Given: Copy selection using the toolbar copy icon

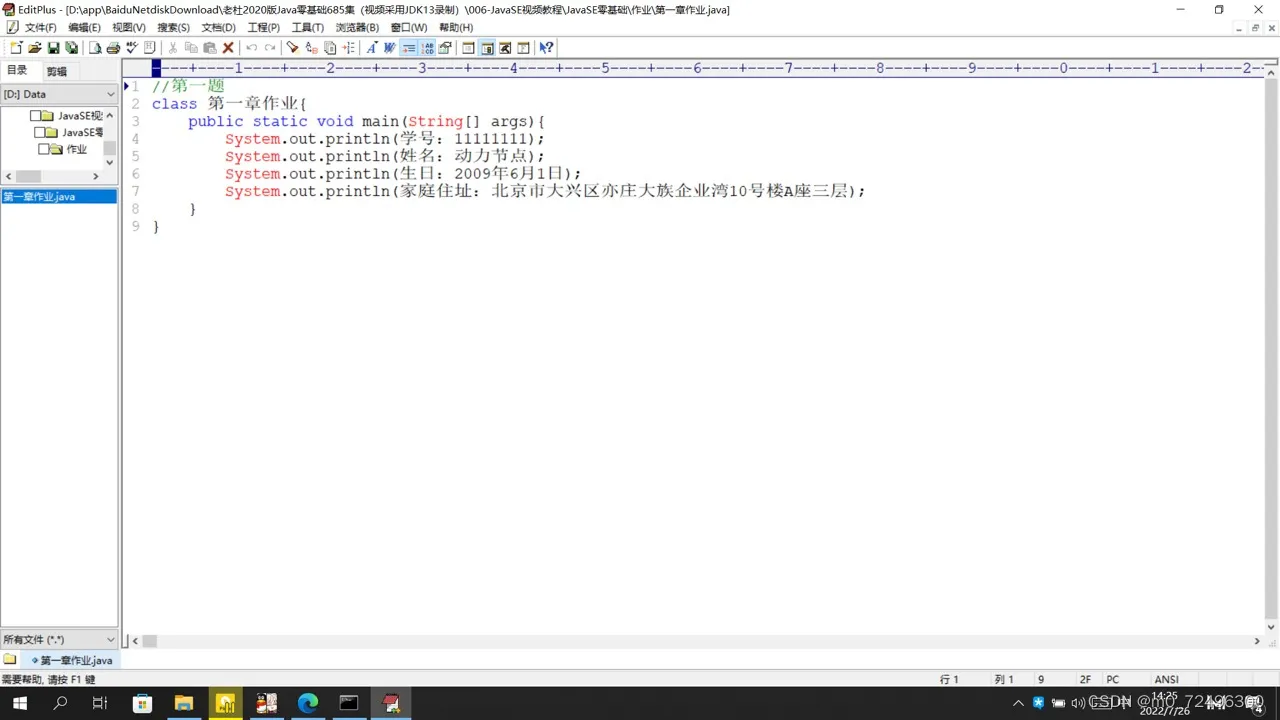Looking at the screenshot, I should click(191, 47).
